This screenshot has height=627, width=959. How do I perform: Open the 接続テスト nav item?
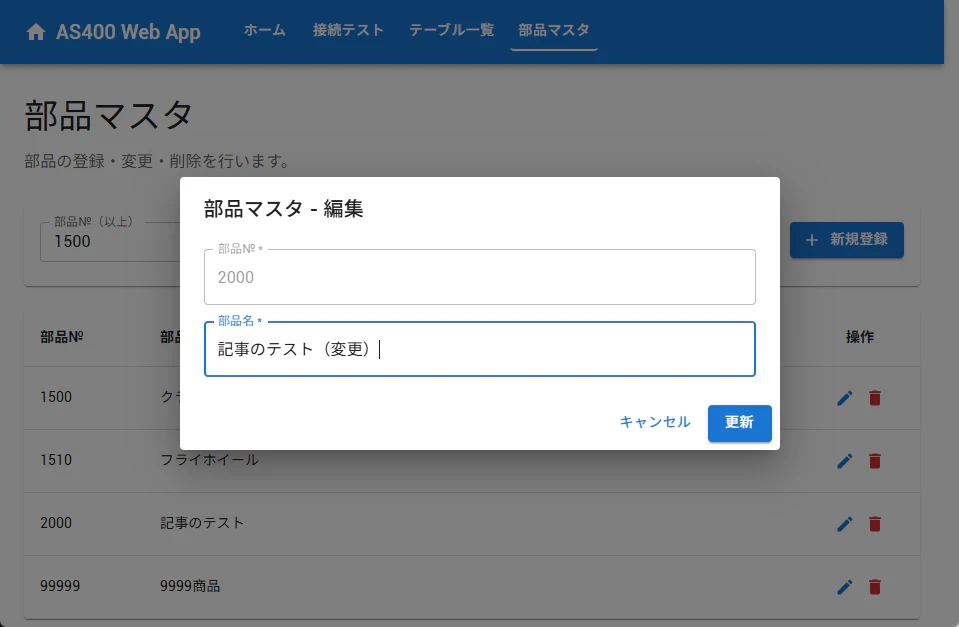[x=348, y=30]
